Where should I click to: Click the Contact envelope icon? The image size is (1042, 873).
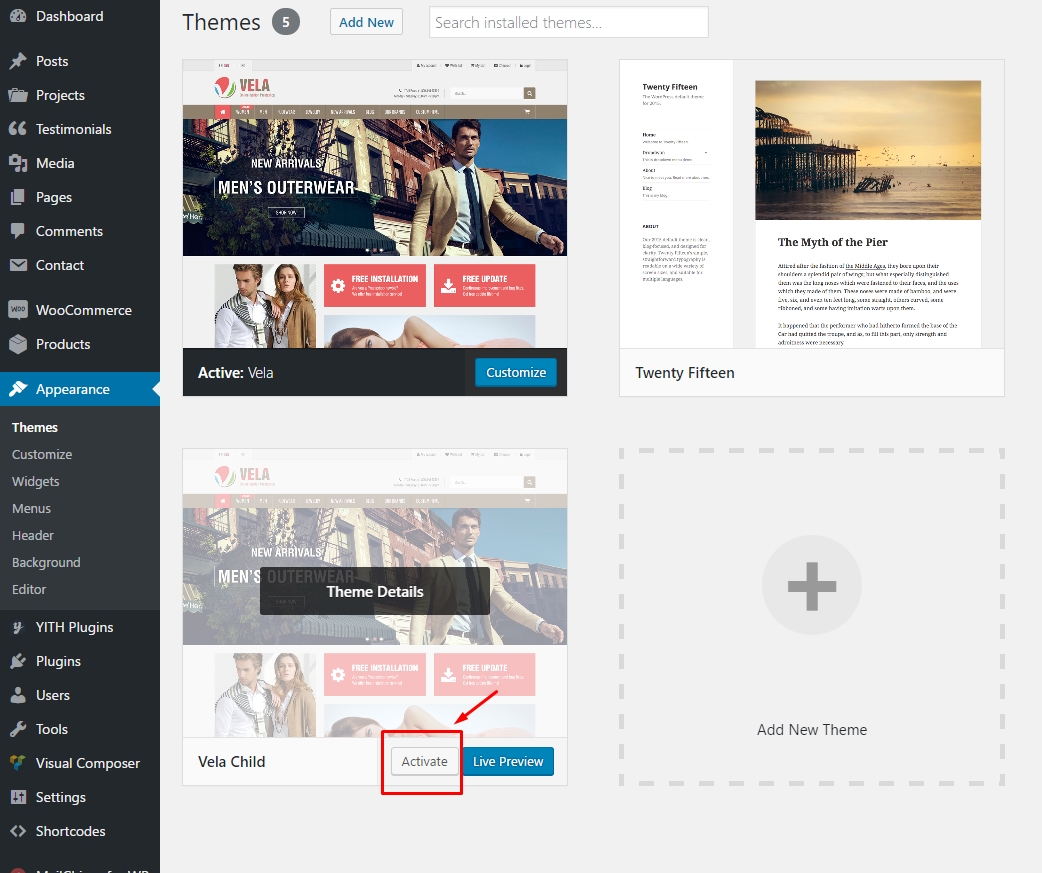pyautogui.click(x=19, y=265)
